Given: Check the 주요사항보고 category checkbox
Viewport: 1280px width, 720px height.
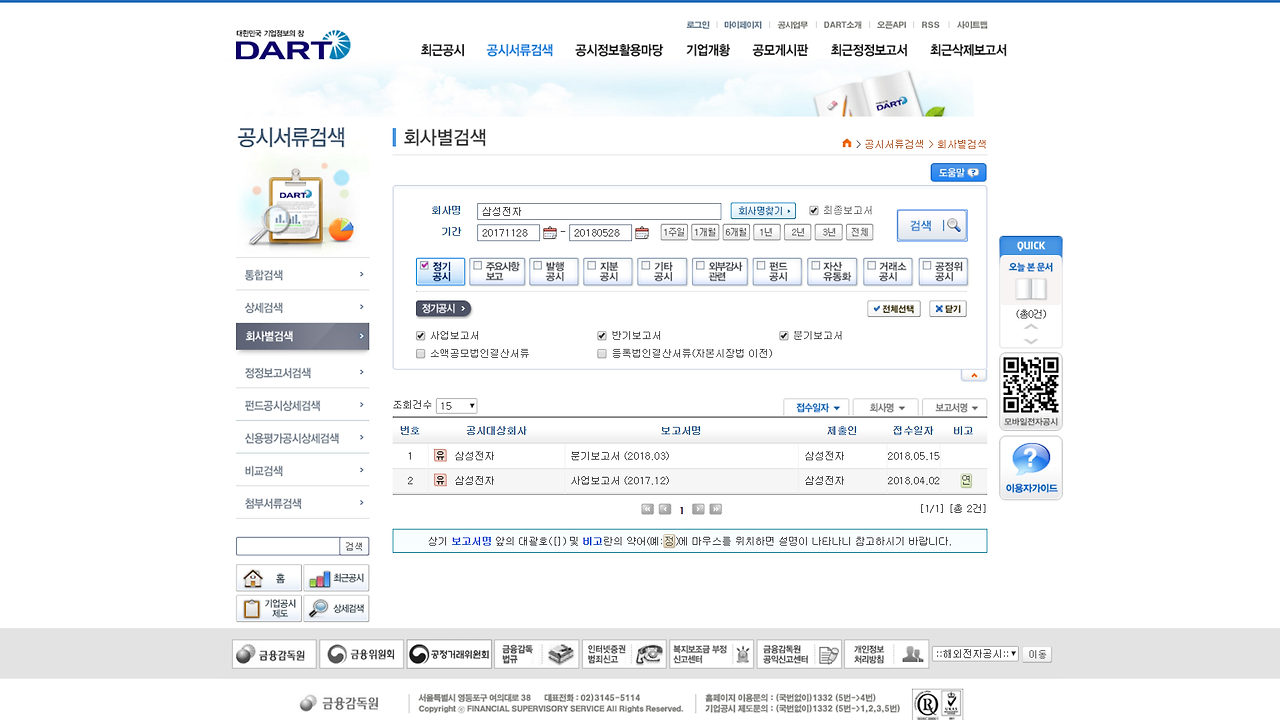Looking at the screenshot, I should pos(478,266).
